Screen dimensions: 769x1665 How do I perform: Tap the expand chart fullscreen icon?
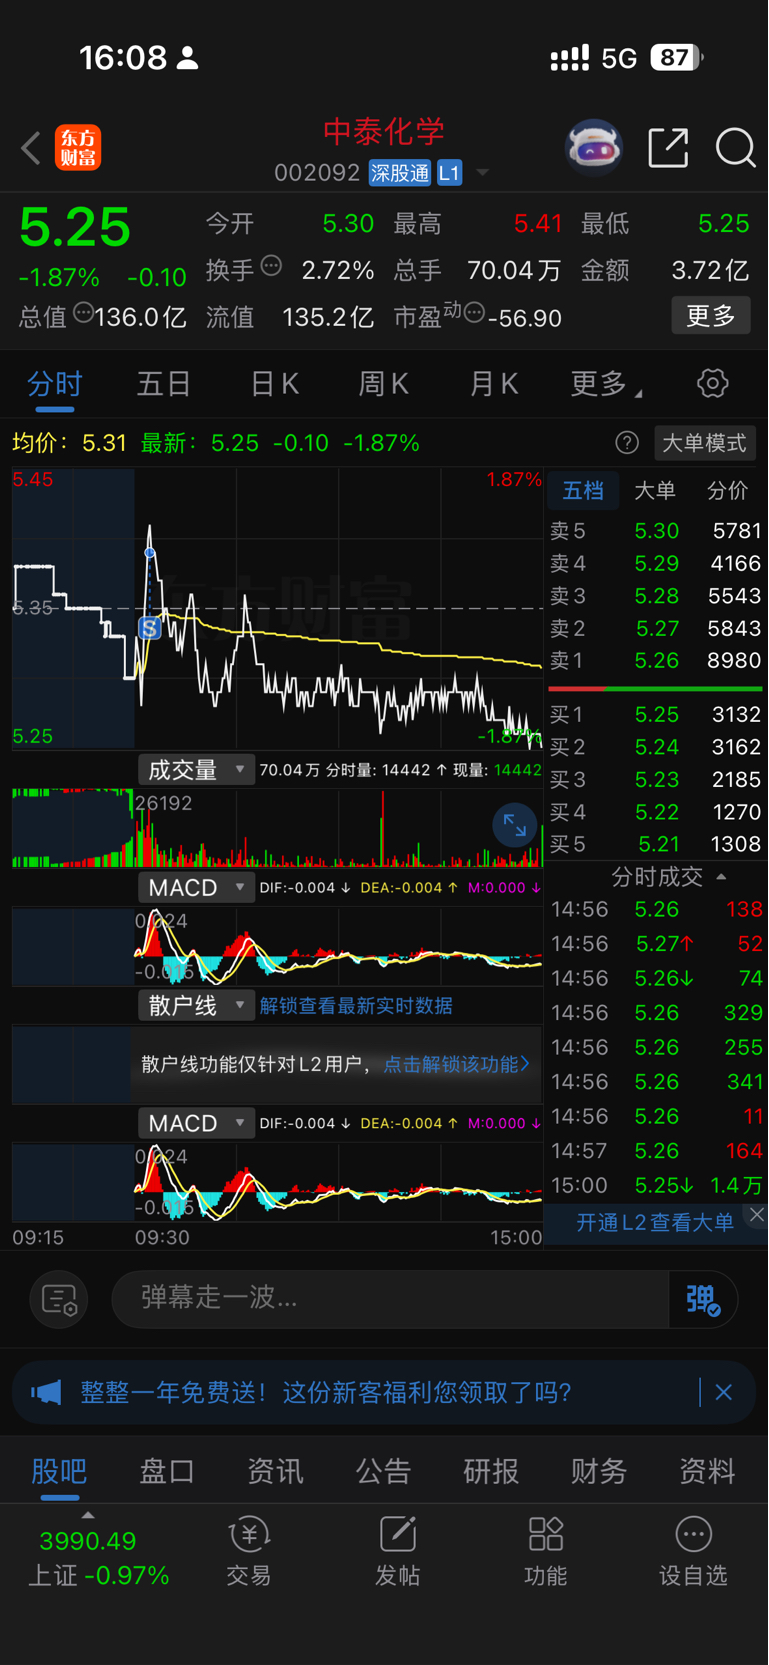click(515, 826)
